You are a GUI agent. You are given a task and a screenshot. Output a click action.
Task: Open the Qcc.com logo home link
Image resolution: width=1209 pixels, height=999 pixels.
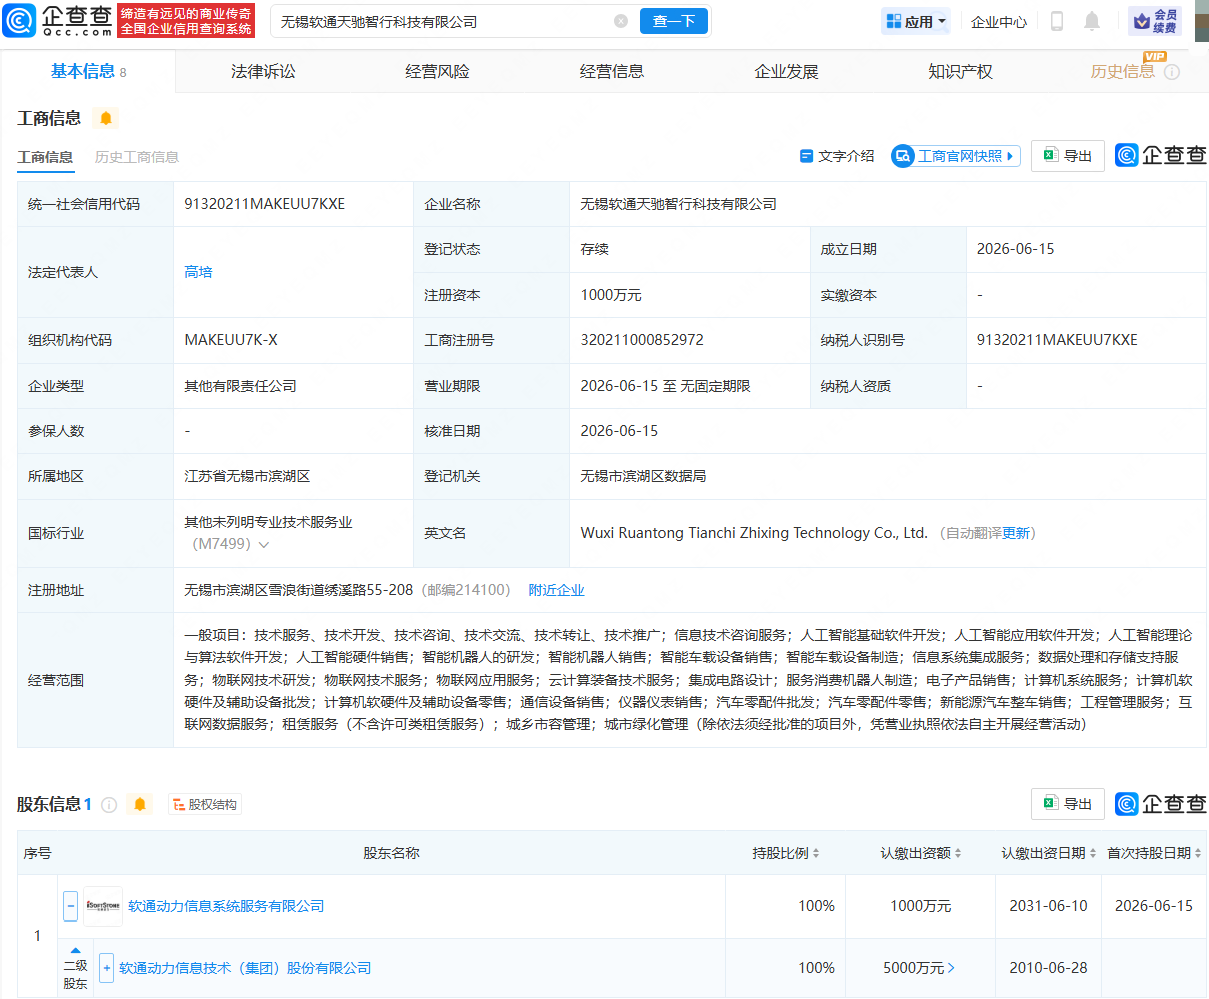click(x=58, y=21)
